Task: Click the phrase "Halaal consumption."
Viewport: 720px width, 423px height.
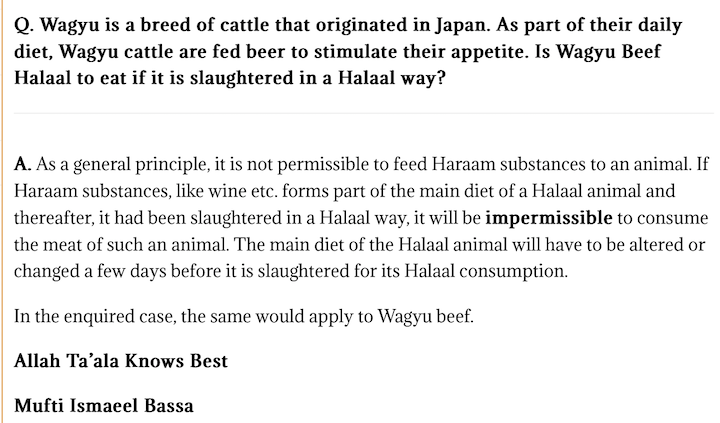Action: (x=486, y=272)
